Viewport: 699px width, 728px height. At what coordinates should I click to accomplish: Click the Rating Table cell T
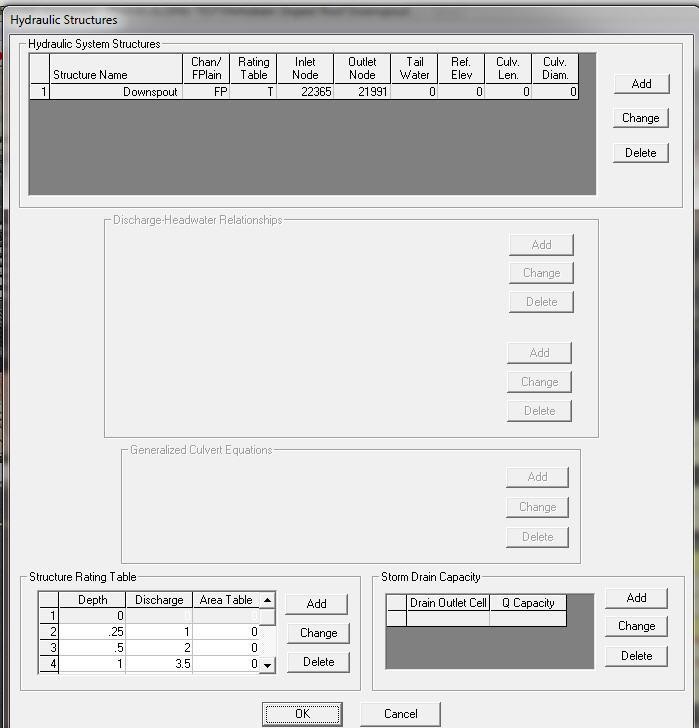(254, 92)
